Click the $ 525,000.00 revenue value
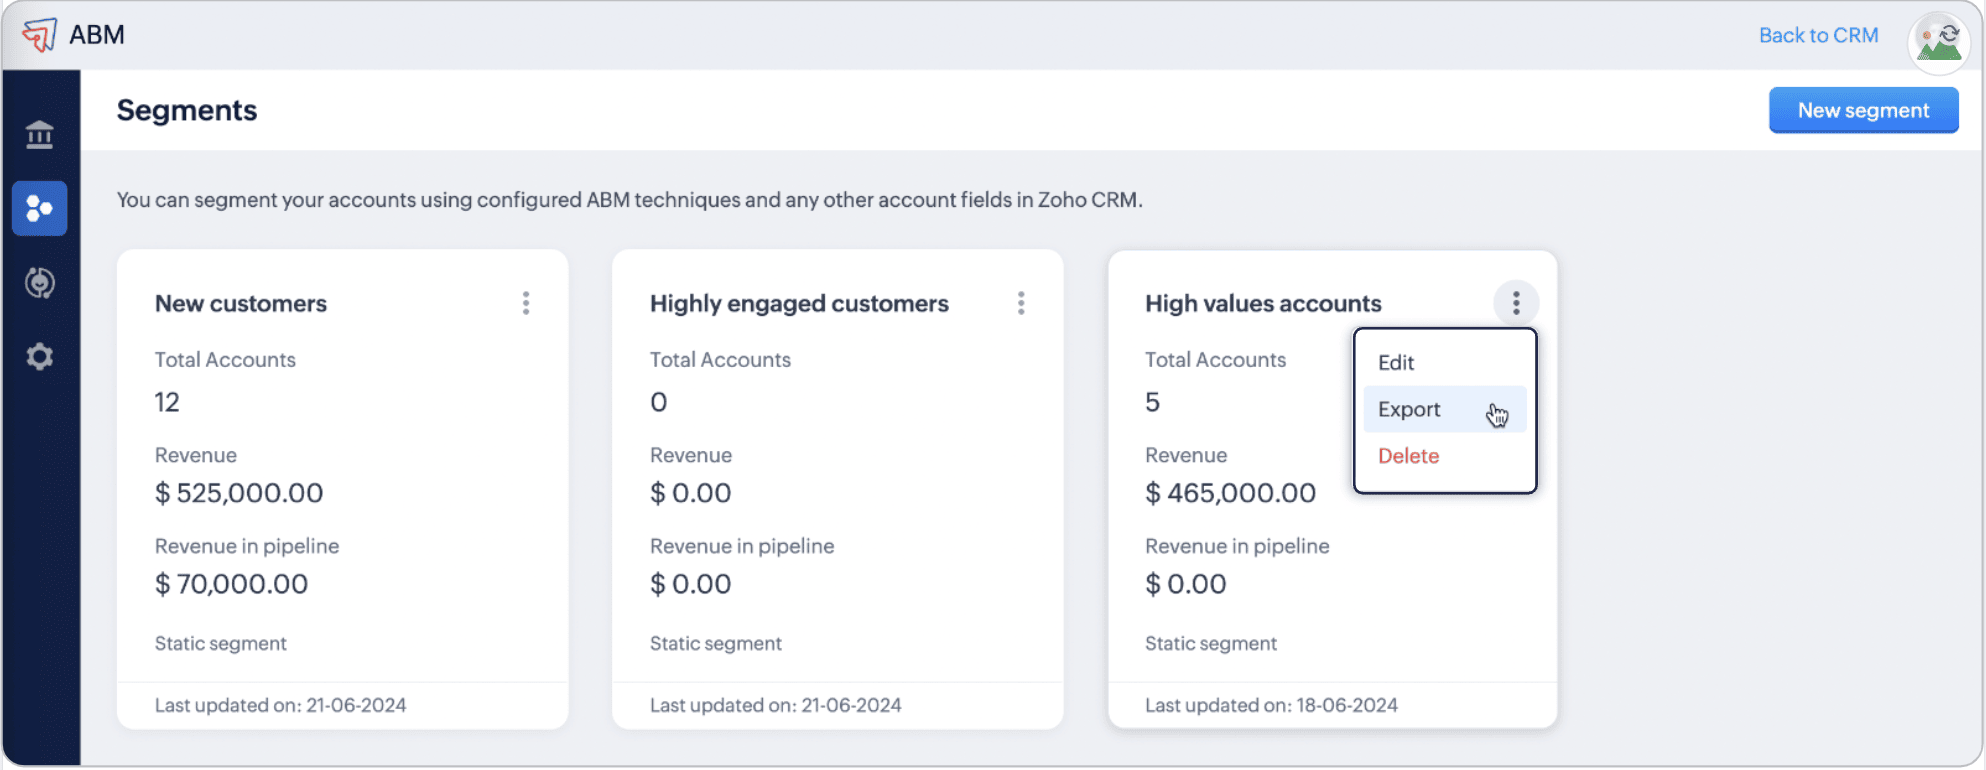 (x=239, y=493)
